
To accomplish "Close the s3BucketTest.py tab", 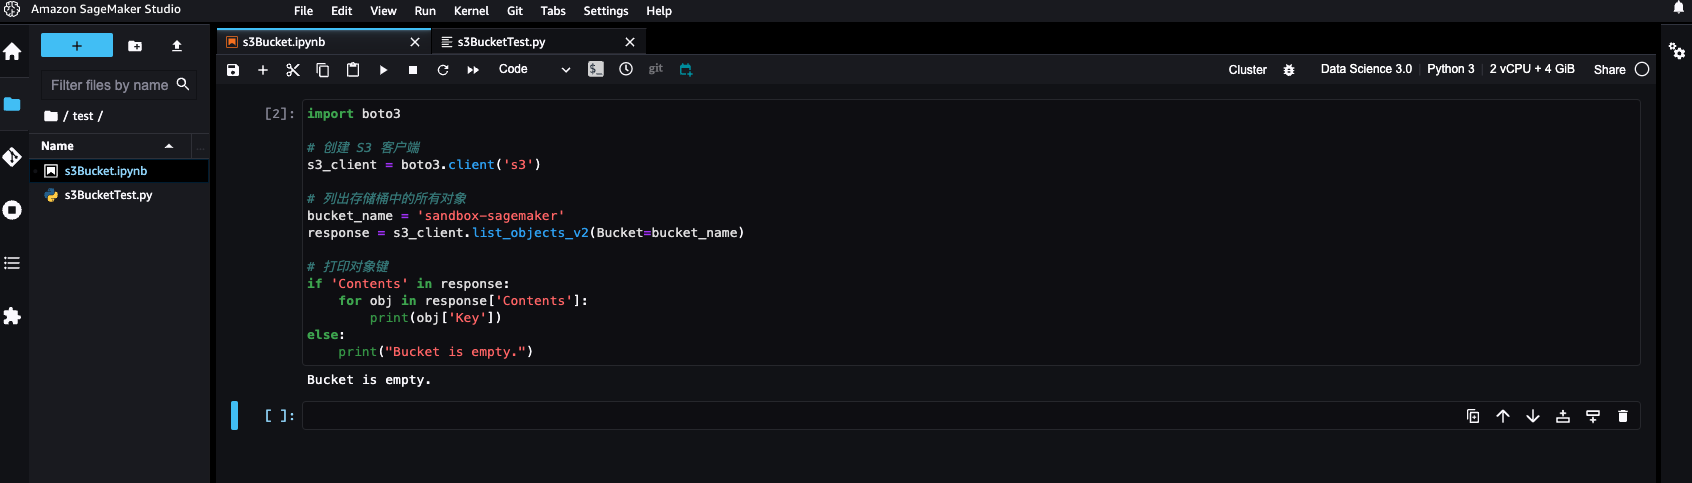I will point(630,42).
